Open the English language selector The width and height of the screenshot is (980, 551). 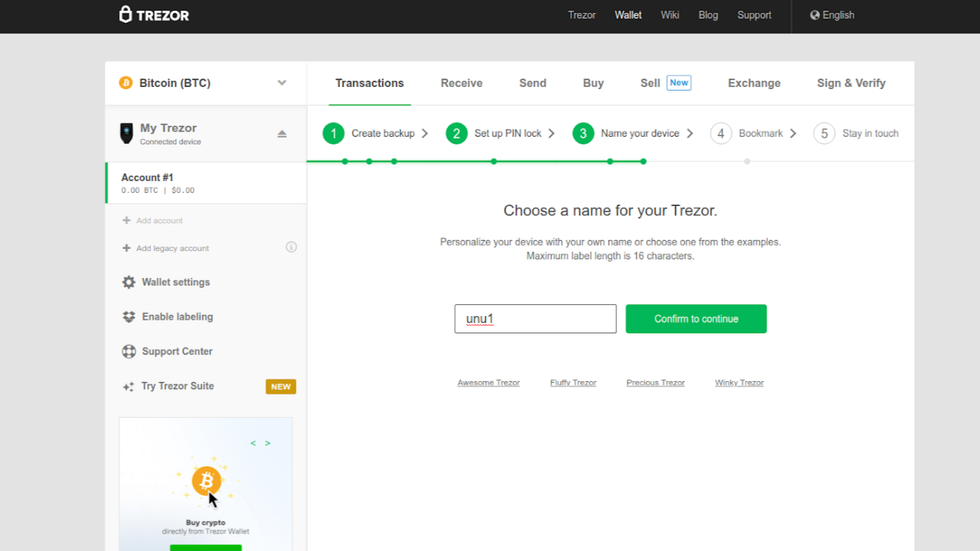pos(832,15)
